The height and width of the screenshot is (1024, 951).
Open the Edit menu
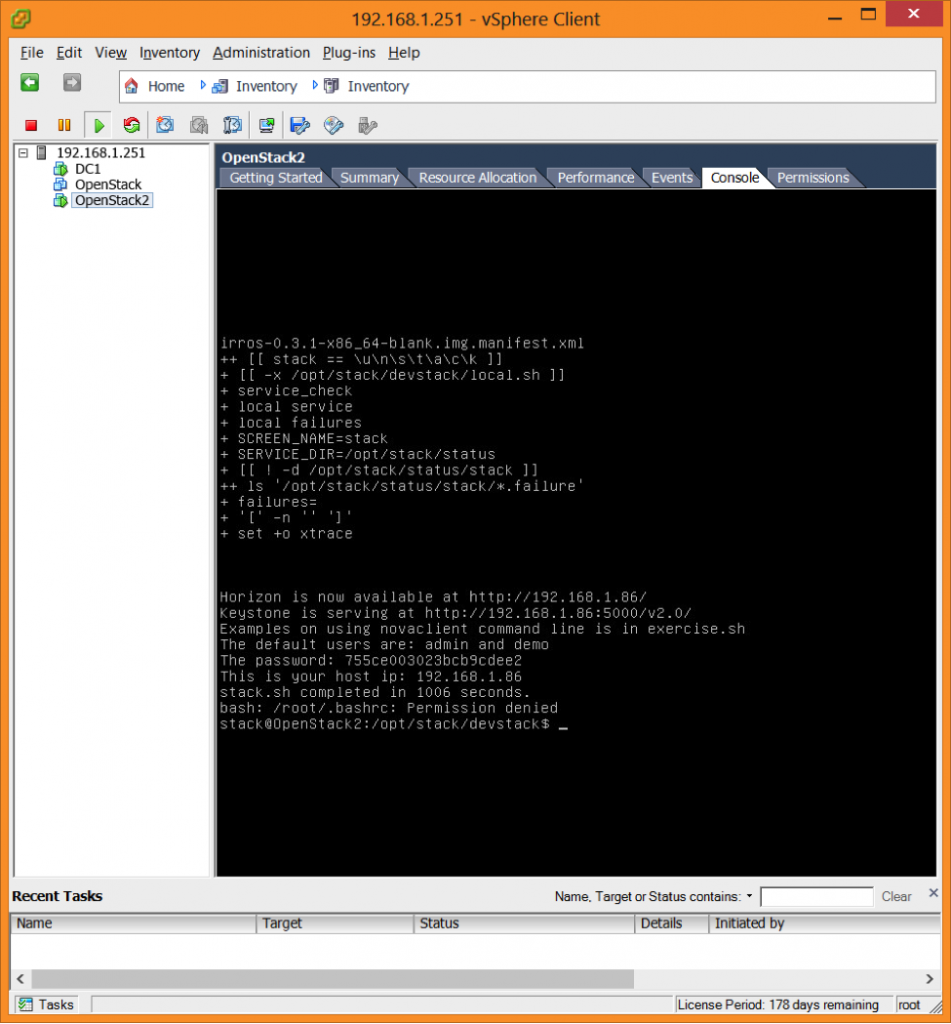click(69, 53)
